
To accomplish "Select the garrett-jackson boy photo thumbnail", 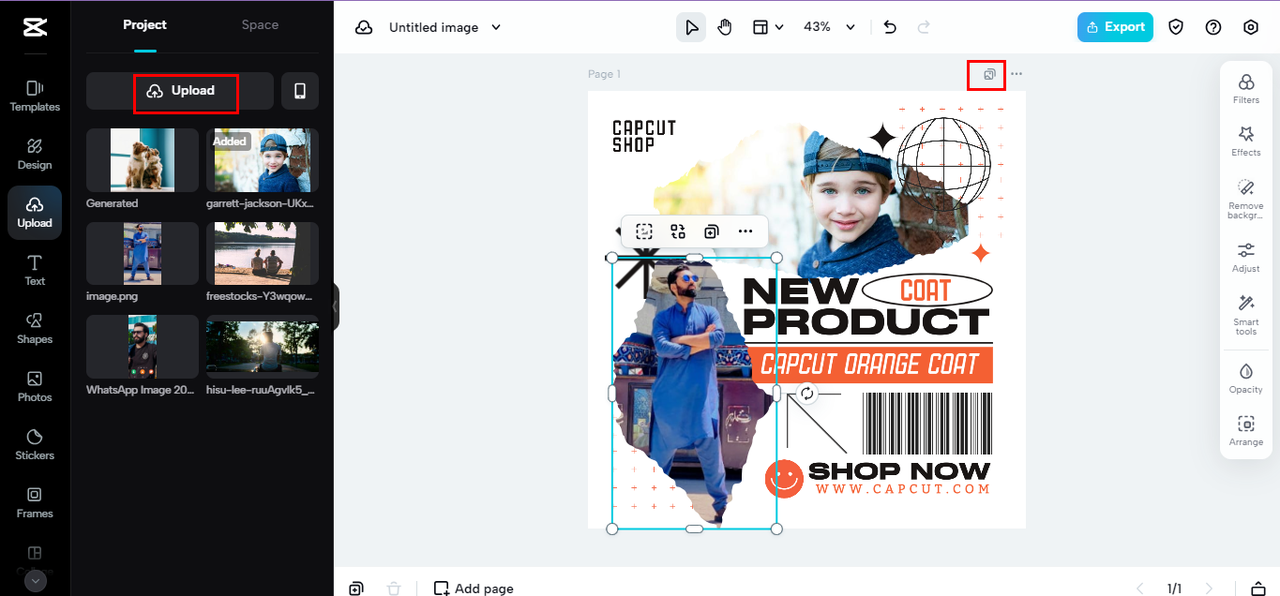I will [x=262, y=160].
